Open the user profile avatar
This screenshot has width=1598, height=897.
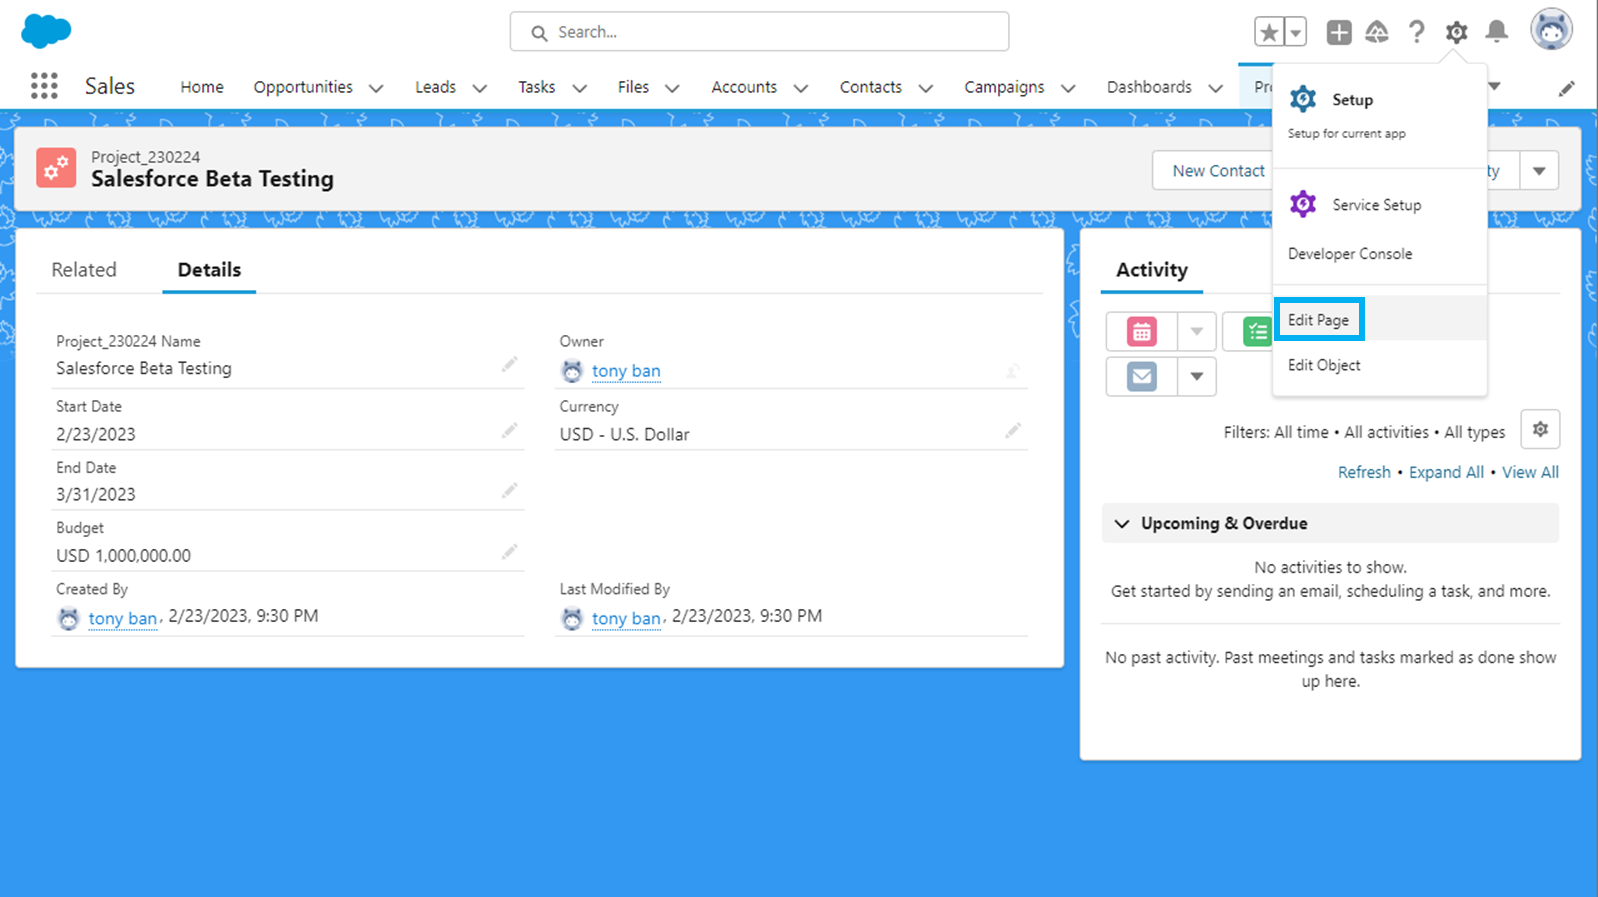1551,30
